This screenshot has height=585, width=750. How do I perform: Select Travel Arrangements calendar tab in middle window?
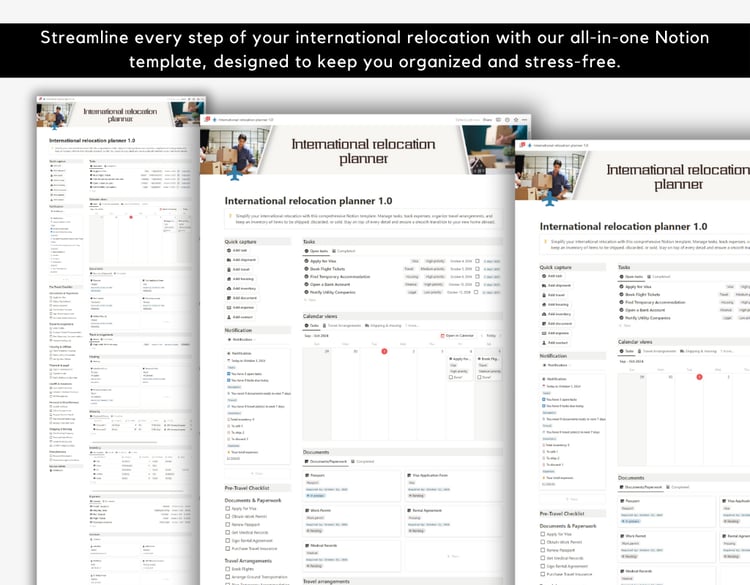click(x=342, y=326)
